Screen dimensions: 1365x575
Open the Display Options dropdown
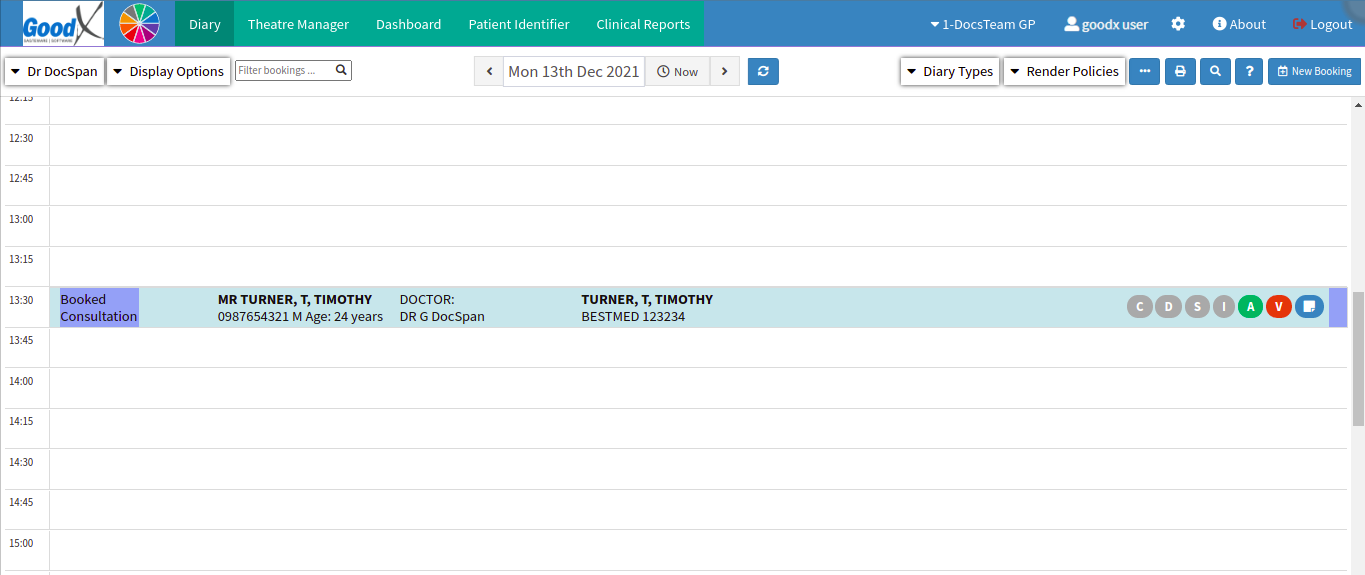(168, 71)
